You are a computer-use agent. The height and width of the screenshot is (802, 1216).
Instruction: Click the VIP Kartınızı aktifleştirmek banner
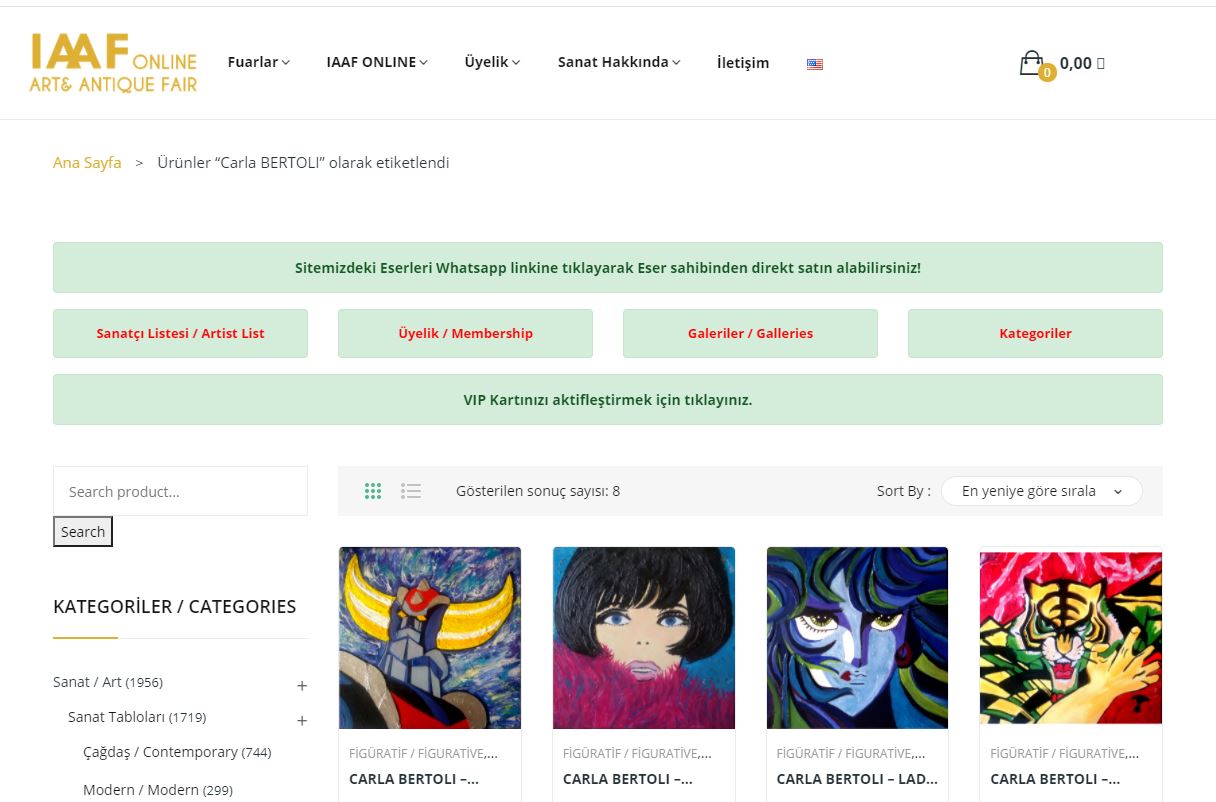coord(608,399)
